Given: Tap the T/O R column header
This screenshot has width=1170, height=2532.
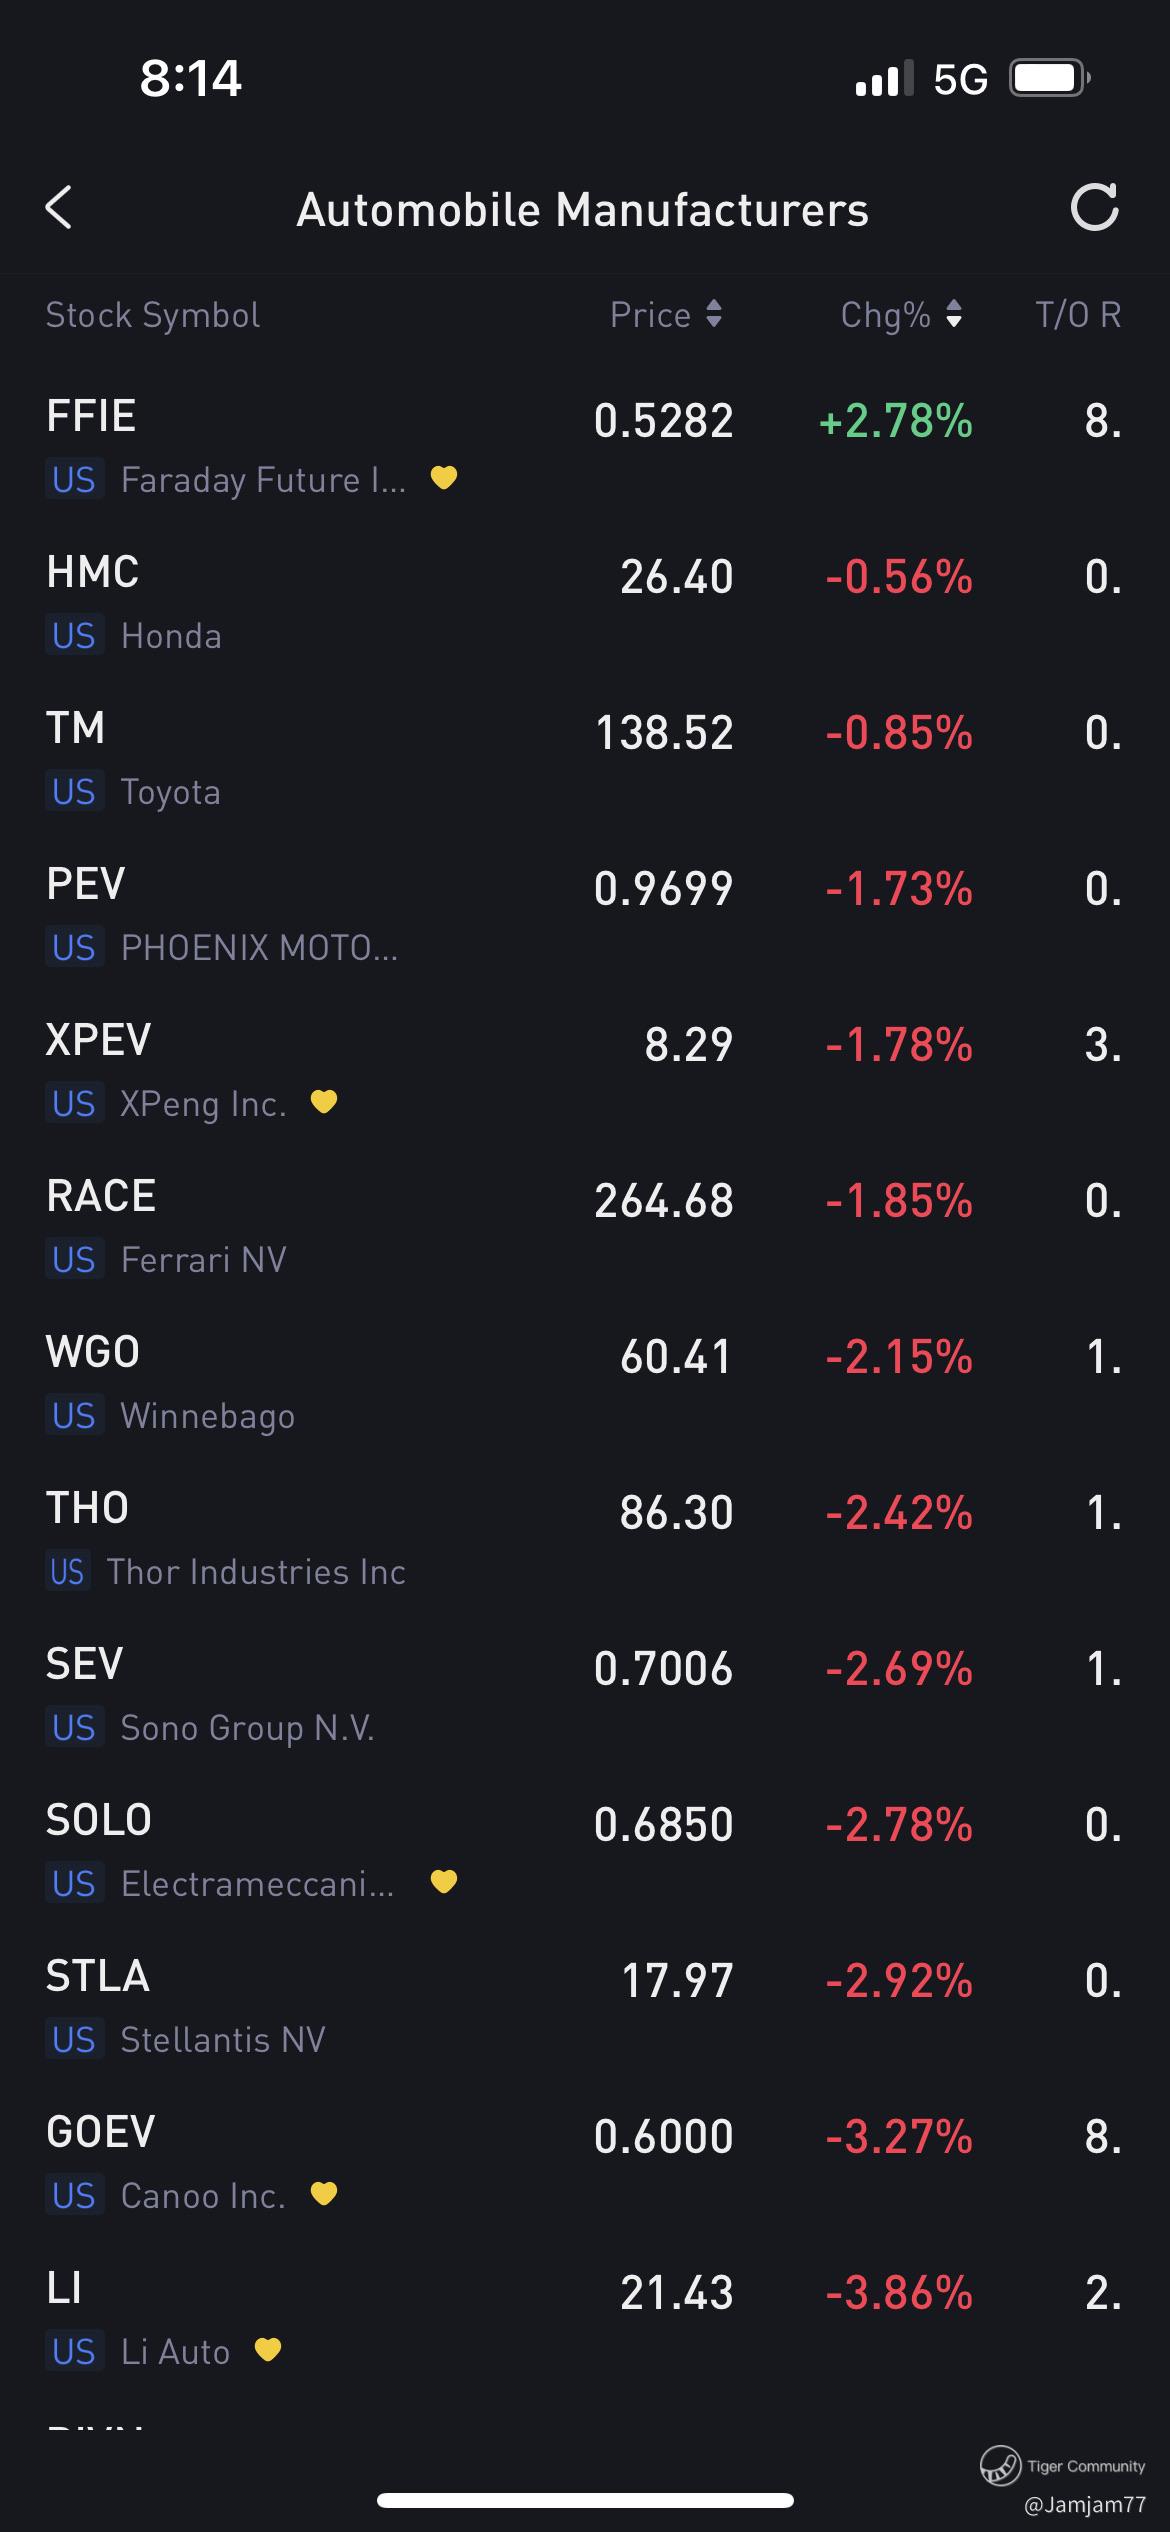Looking at the screenshot, I should [1078, 315].
